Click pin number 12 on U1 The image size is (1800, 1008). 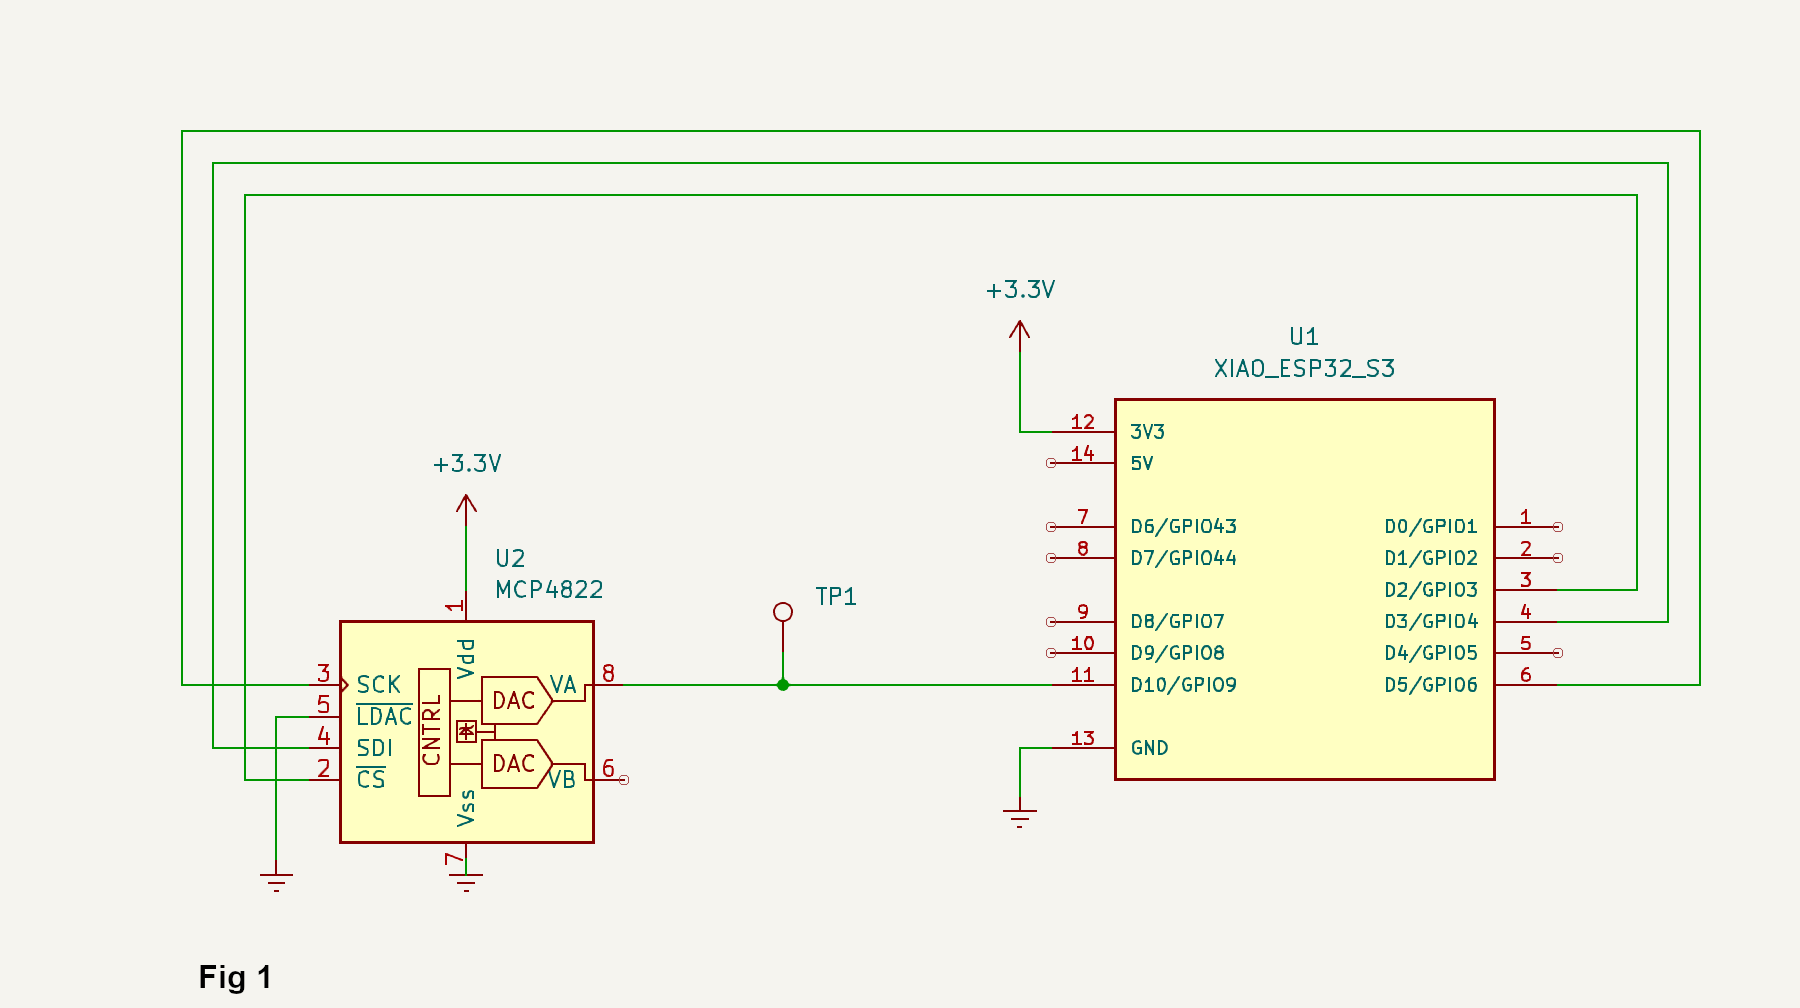point(1083,422)
